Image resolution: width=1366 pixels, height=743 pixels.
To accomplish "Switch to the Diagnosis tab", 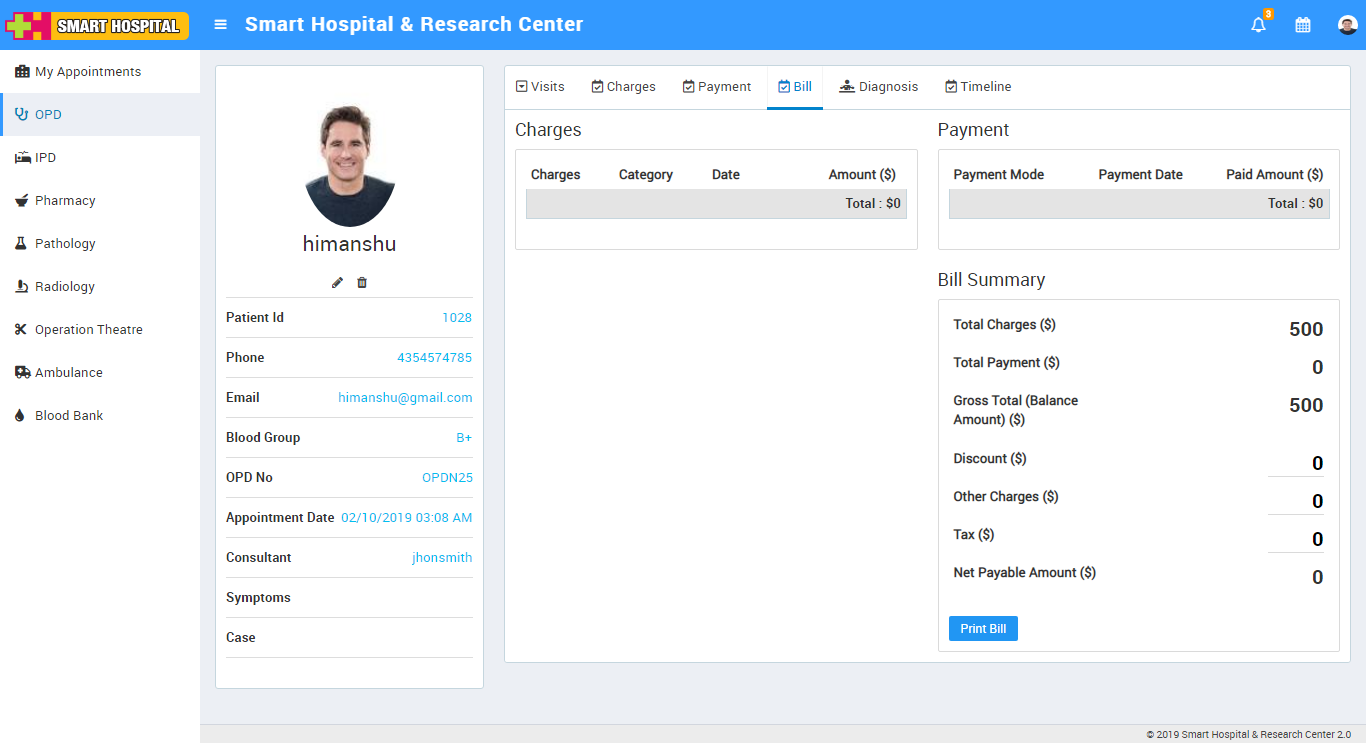I will (878, 87).
